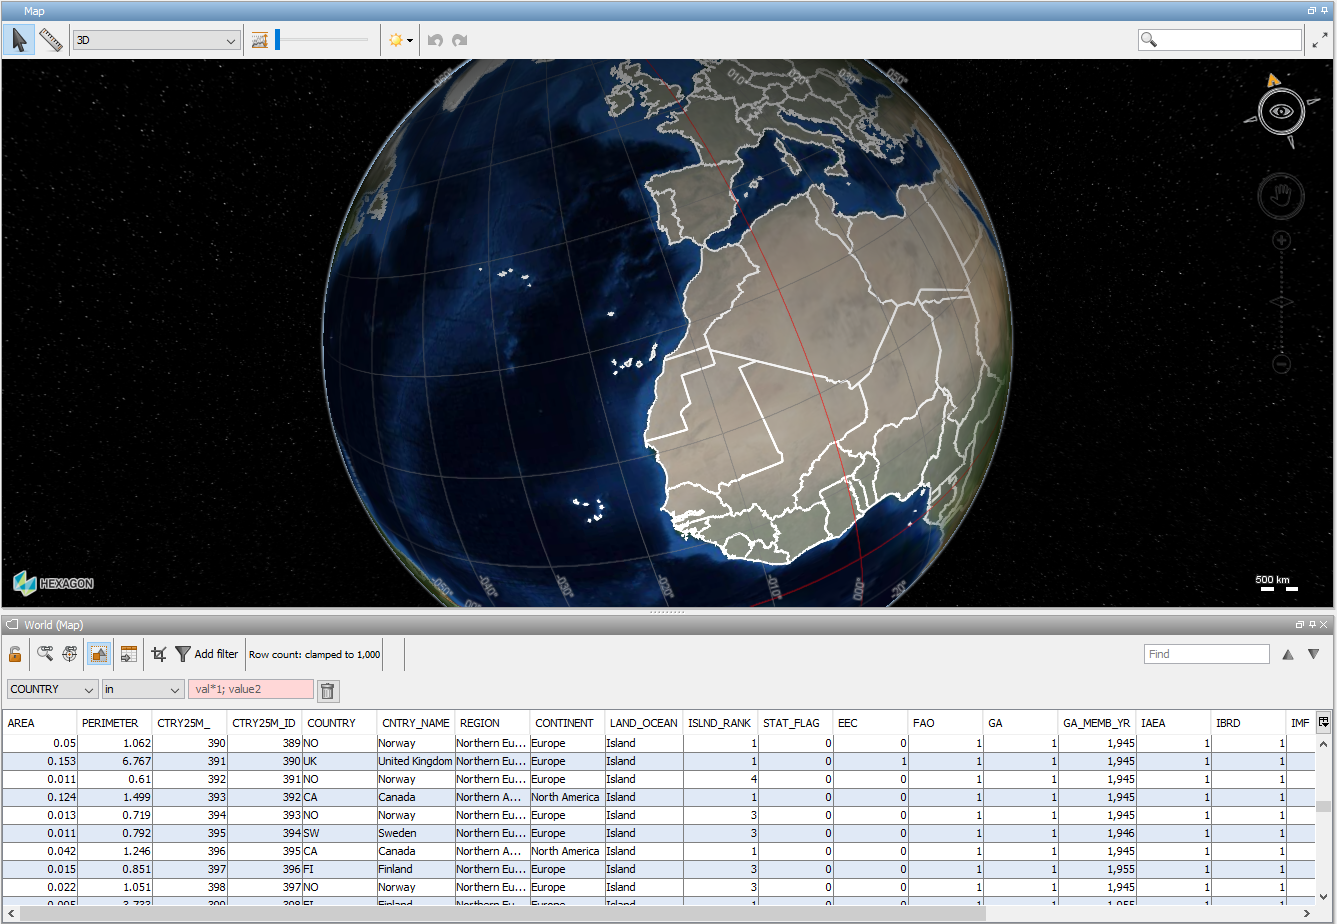Select the arrow pointer selection tool
The height and width of the screenshot is (924, 1337).
point(19,40)
